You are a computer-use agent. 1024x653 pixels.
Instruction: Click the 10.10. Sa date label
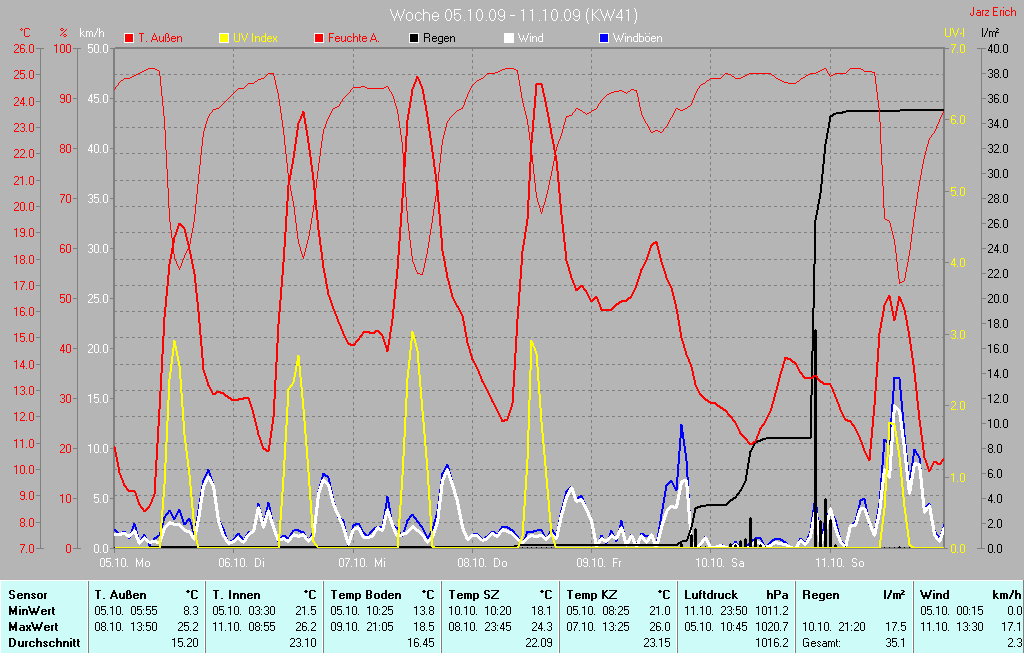720,562
